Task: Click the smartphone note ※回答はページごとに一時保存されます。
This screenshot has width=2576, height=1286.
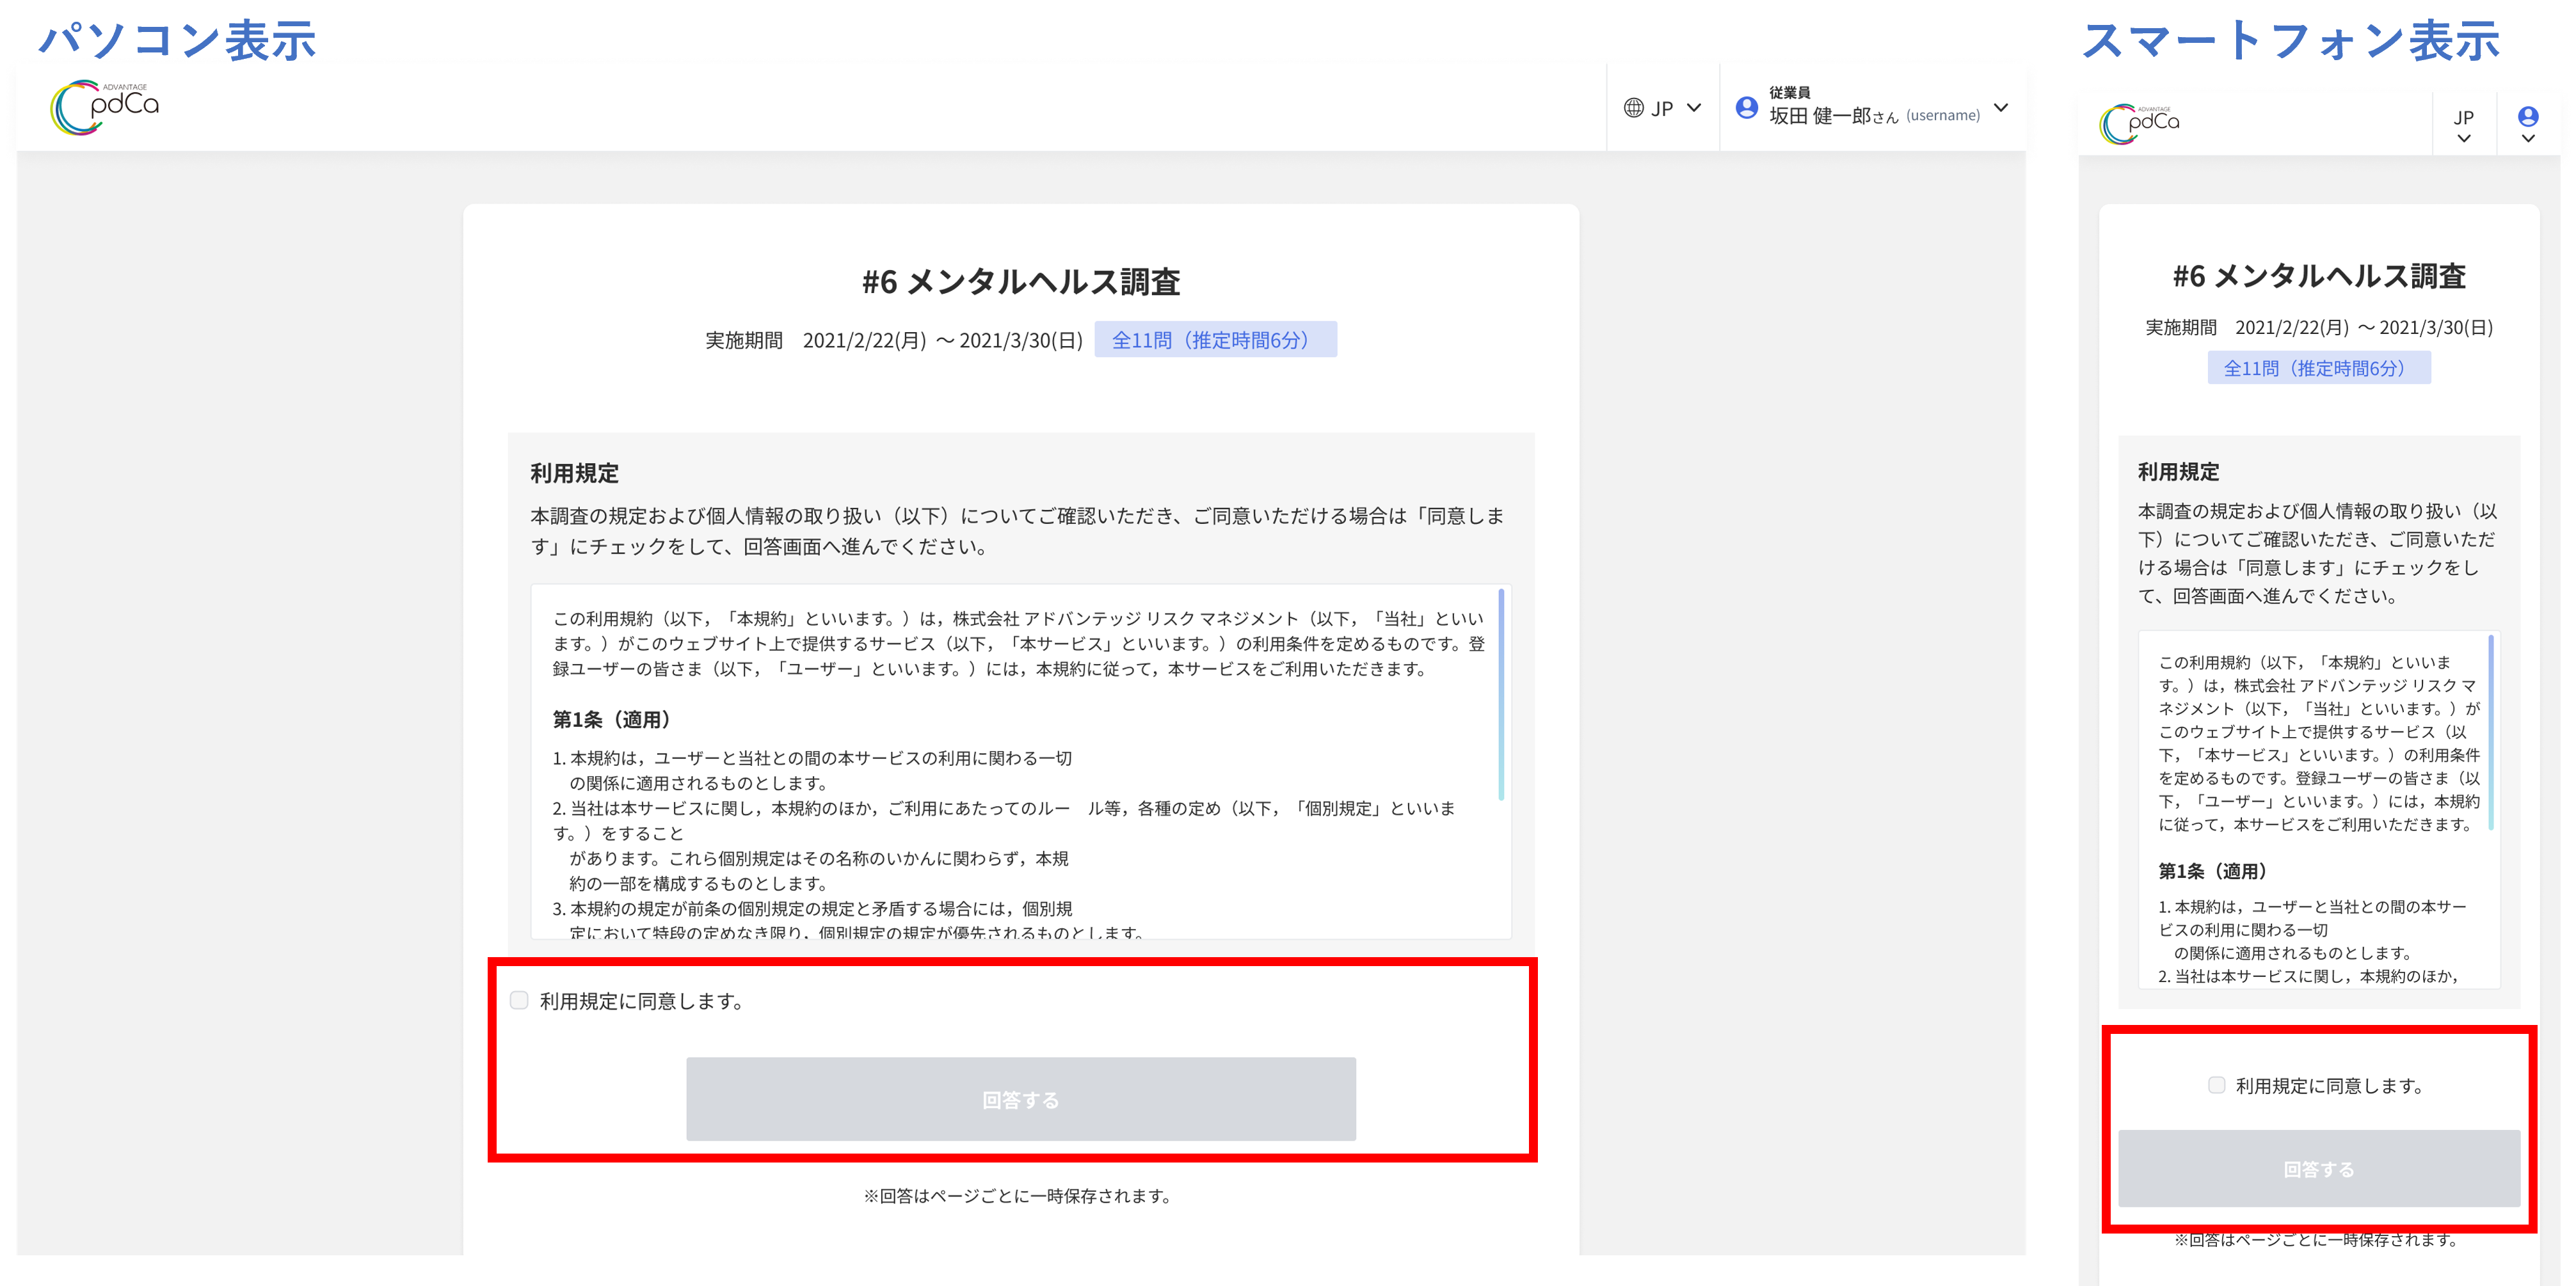Action: coord(2318,1240)
